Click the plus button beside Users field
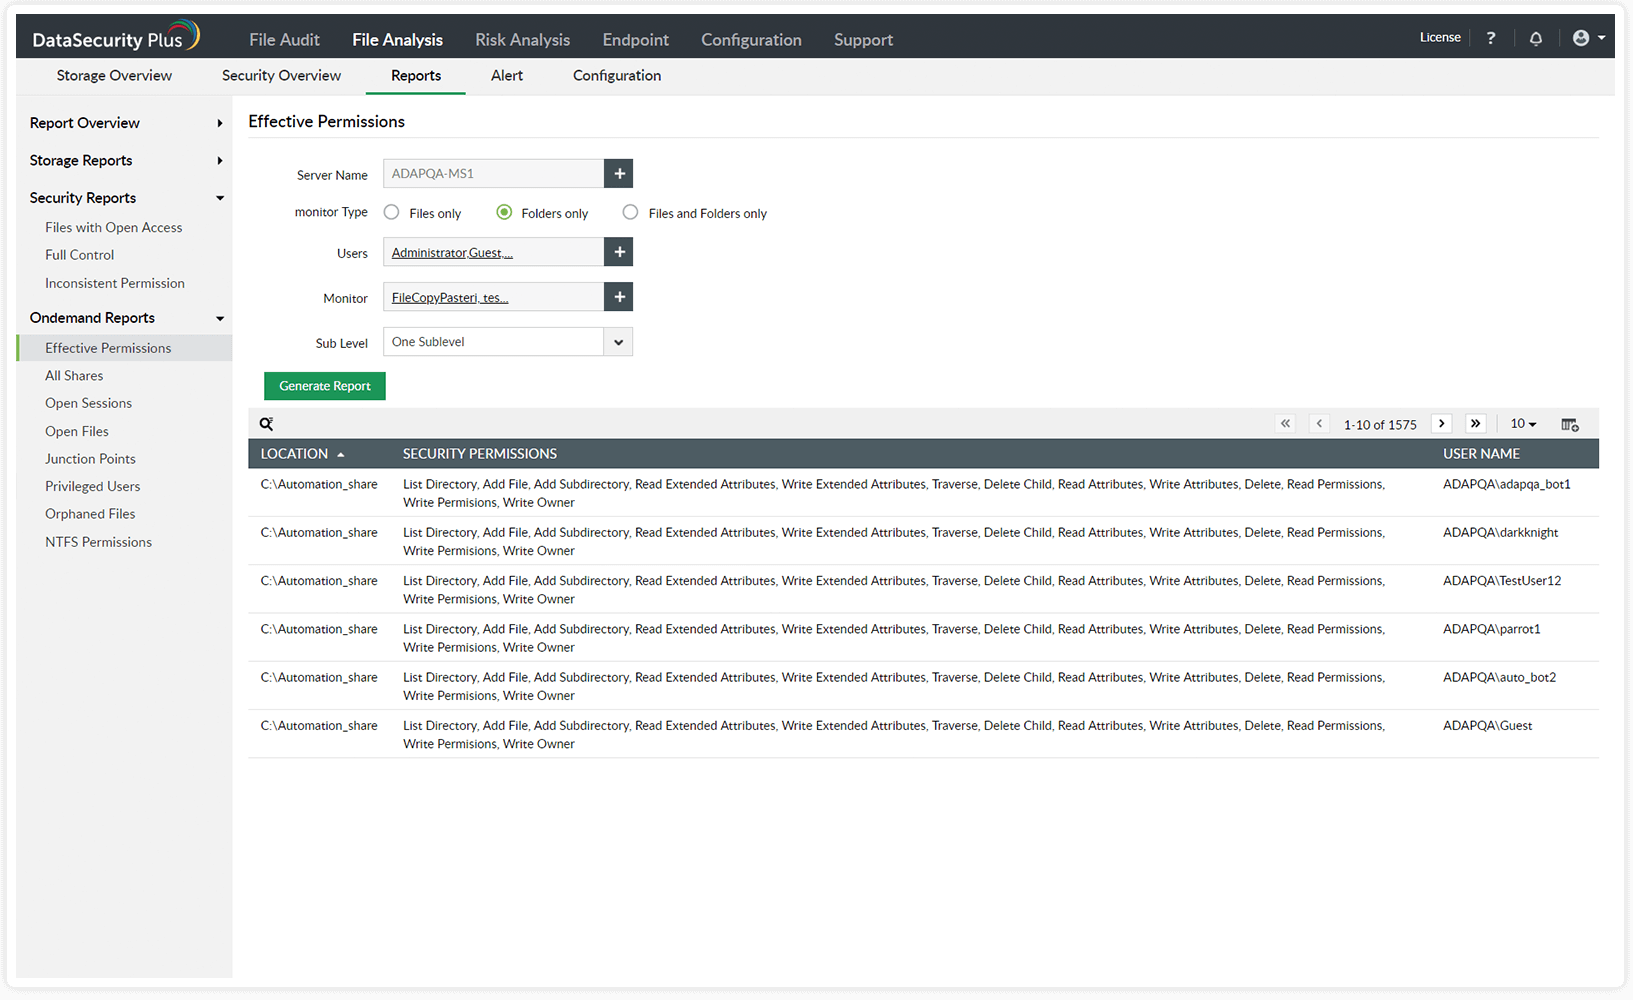The width and height of the screenshot is (1633, 1000). (619, 252)
